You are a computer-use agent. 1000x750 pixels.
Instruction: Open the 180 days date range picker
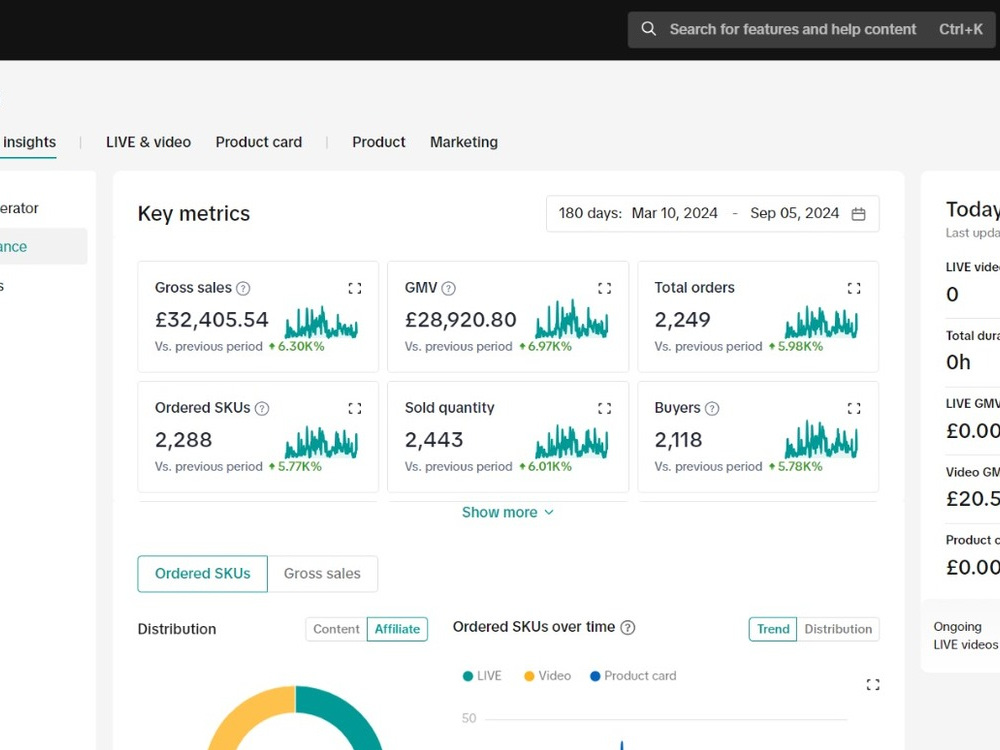[712, 214]
